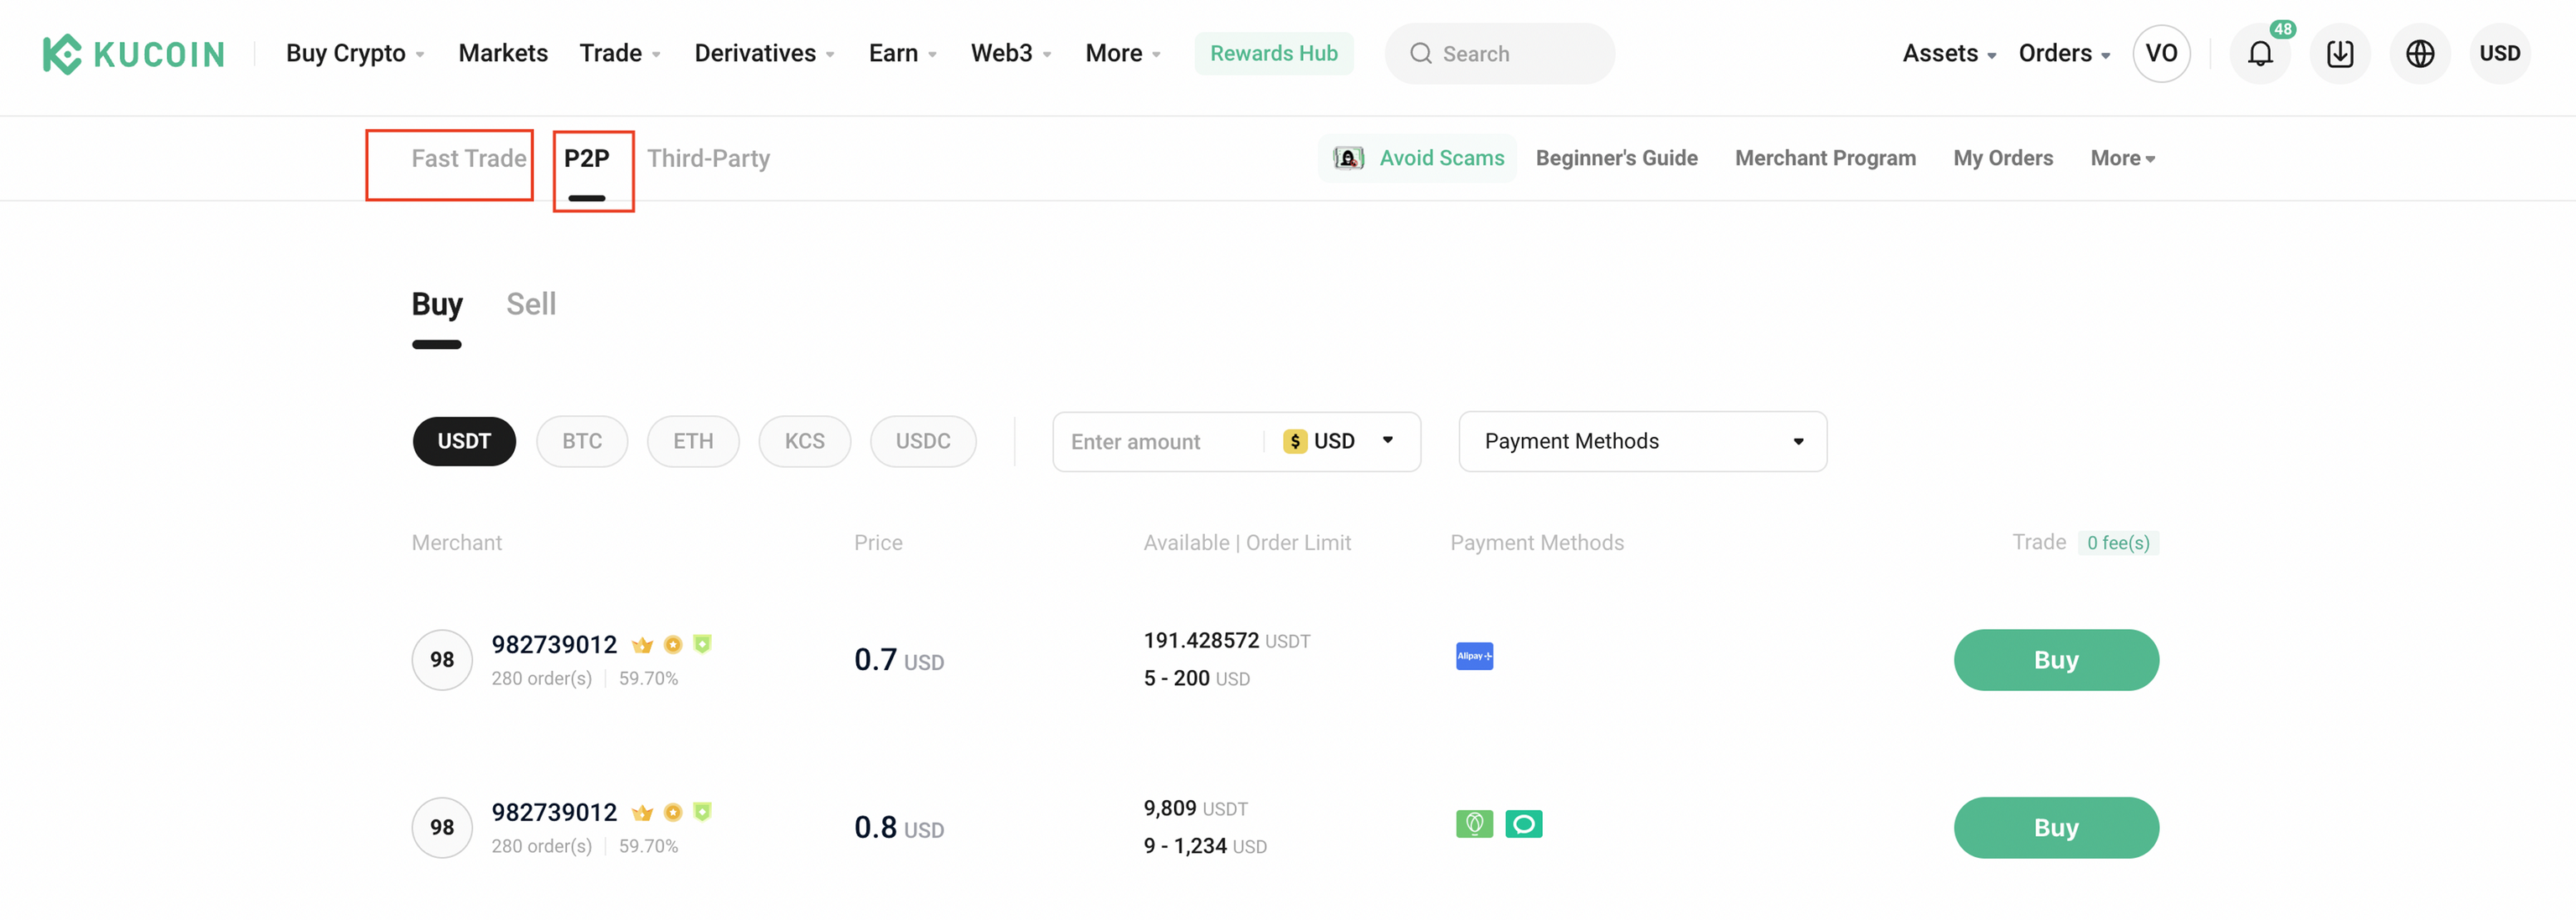Viewport: 2576px width, 920px height.
Task: Click the KuCoin logo
Action: pyautogui.click(x=133, y=54)
